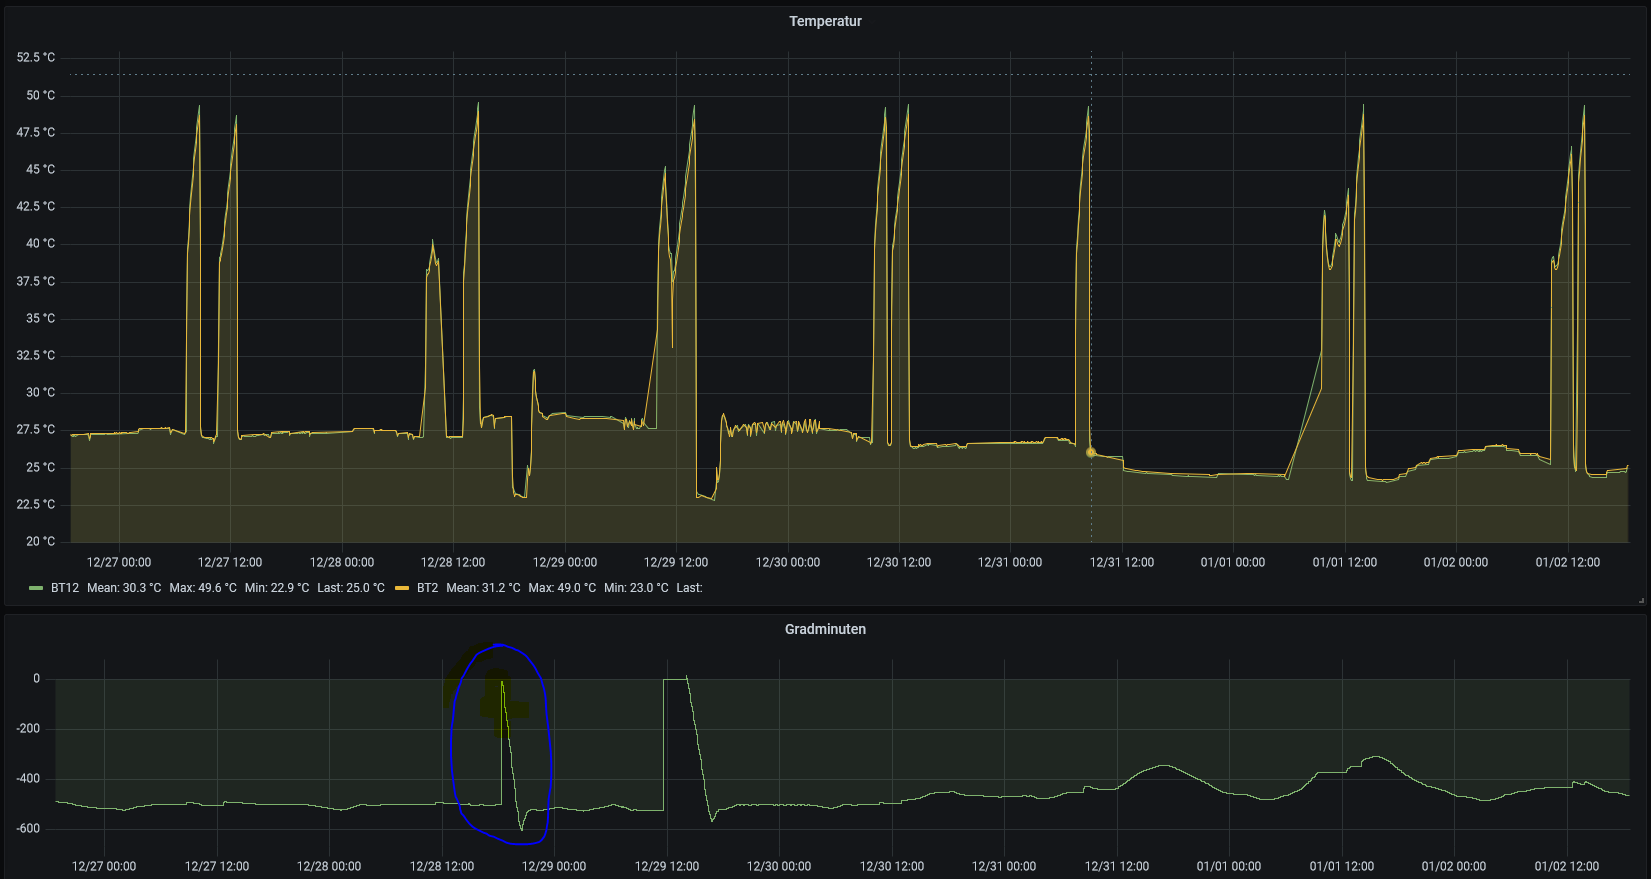
Task: Click '12/29 00:00' on Temperatur x-axis
Action: pyautogui.click(x=564, y=562)
